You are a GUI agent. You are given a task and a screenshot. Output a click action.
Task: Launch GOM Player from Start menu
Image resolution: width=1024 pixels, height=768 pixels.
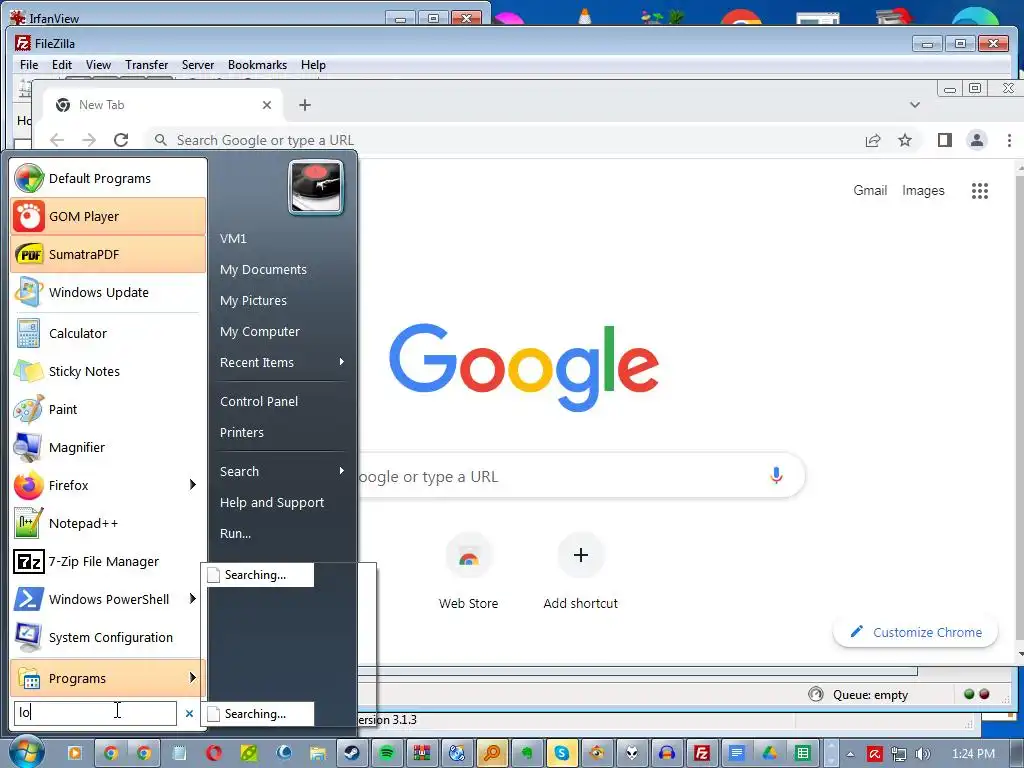tap(108, 216)
